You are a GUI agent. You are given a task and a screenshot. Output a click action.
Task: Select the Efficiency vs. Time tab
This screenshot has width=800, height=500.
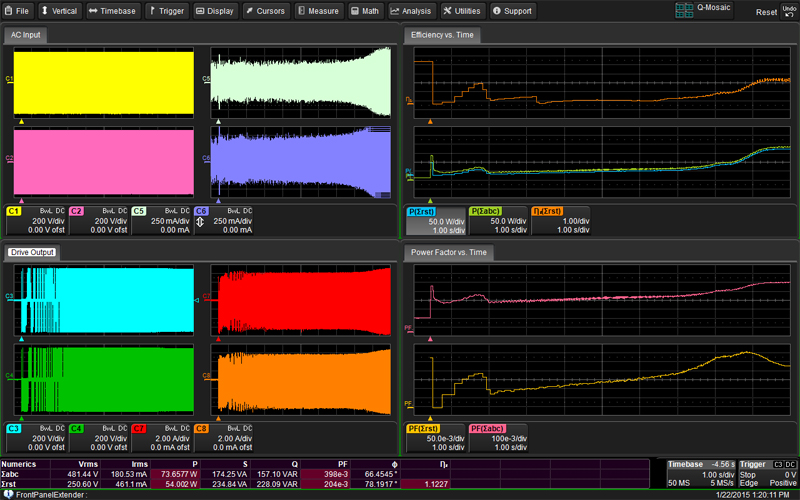[442, 35]
